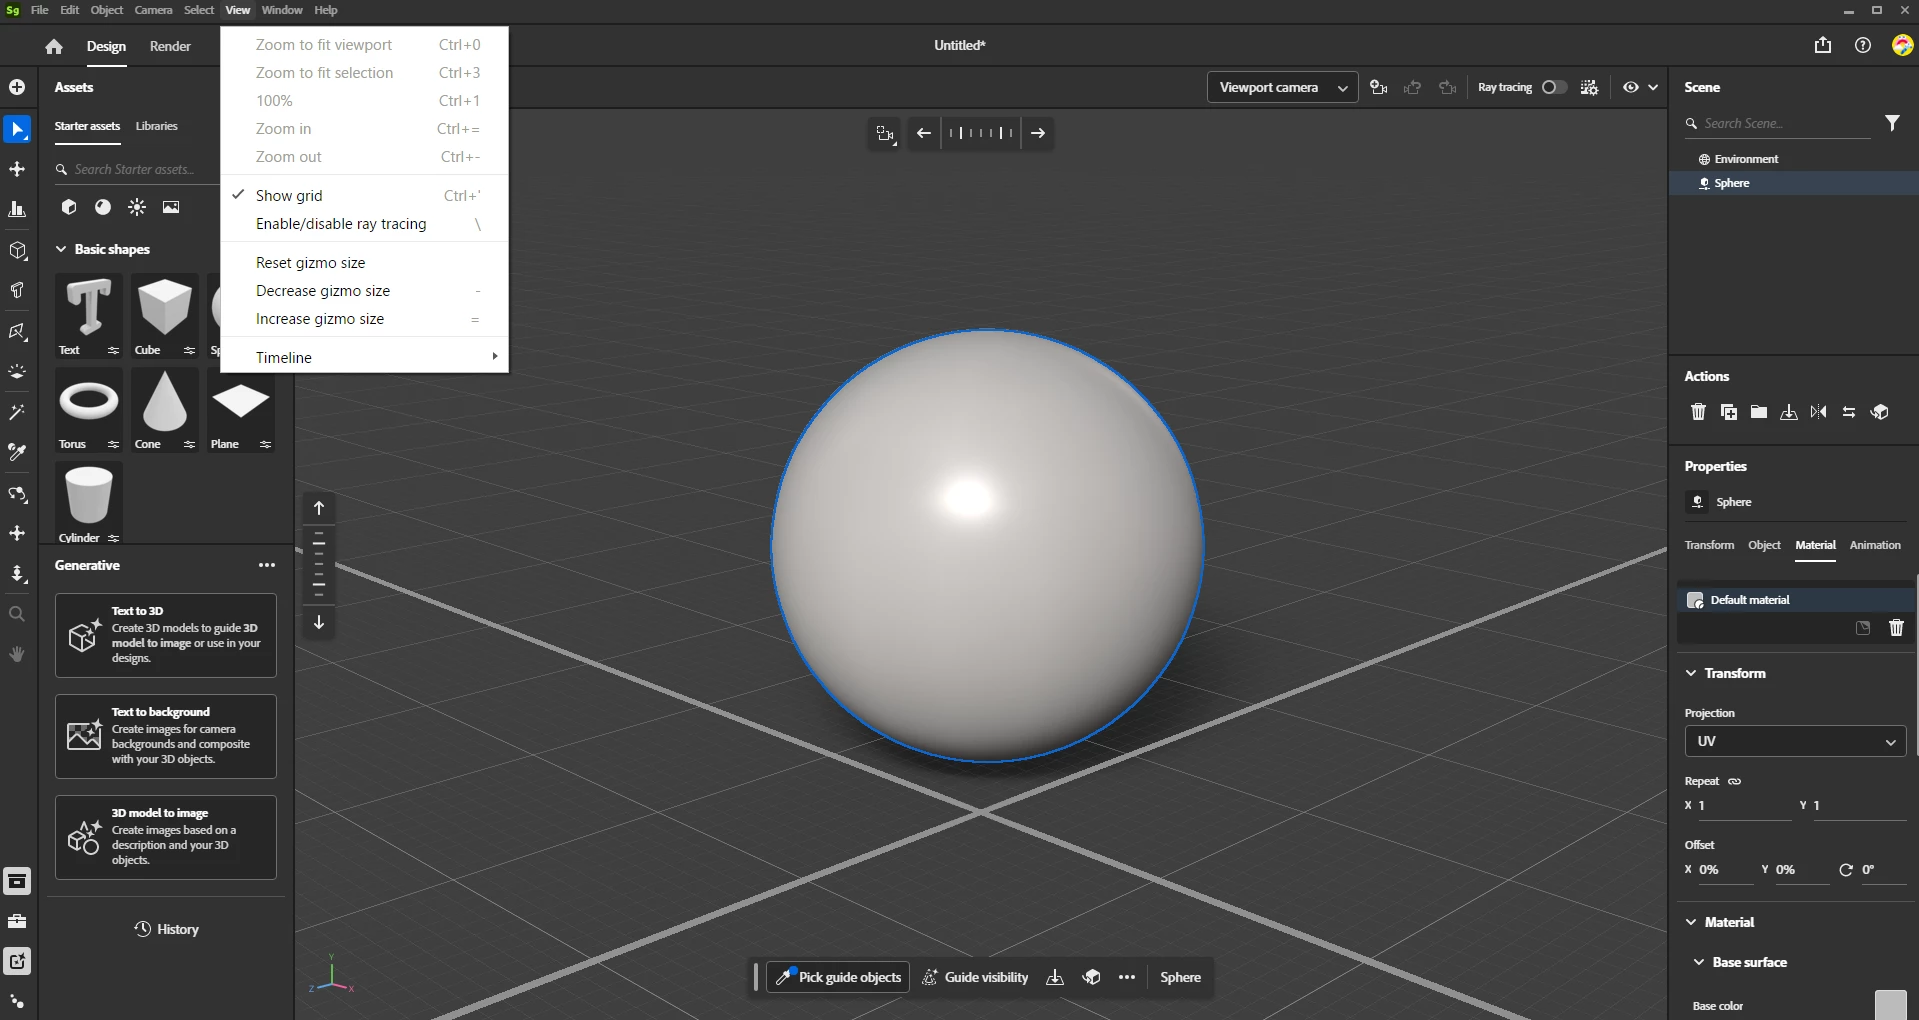
Task: Add the Torus basic shape
Action: (x=89, y=409)
